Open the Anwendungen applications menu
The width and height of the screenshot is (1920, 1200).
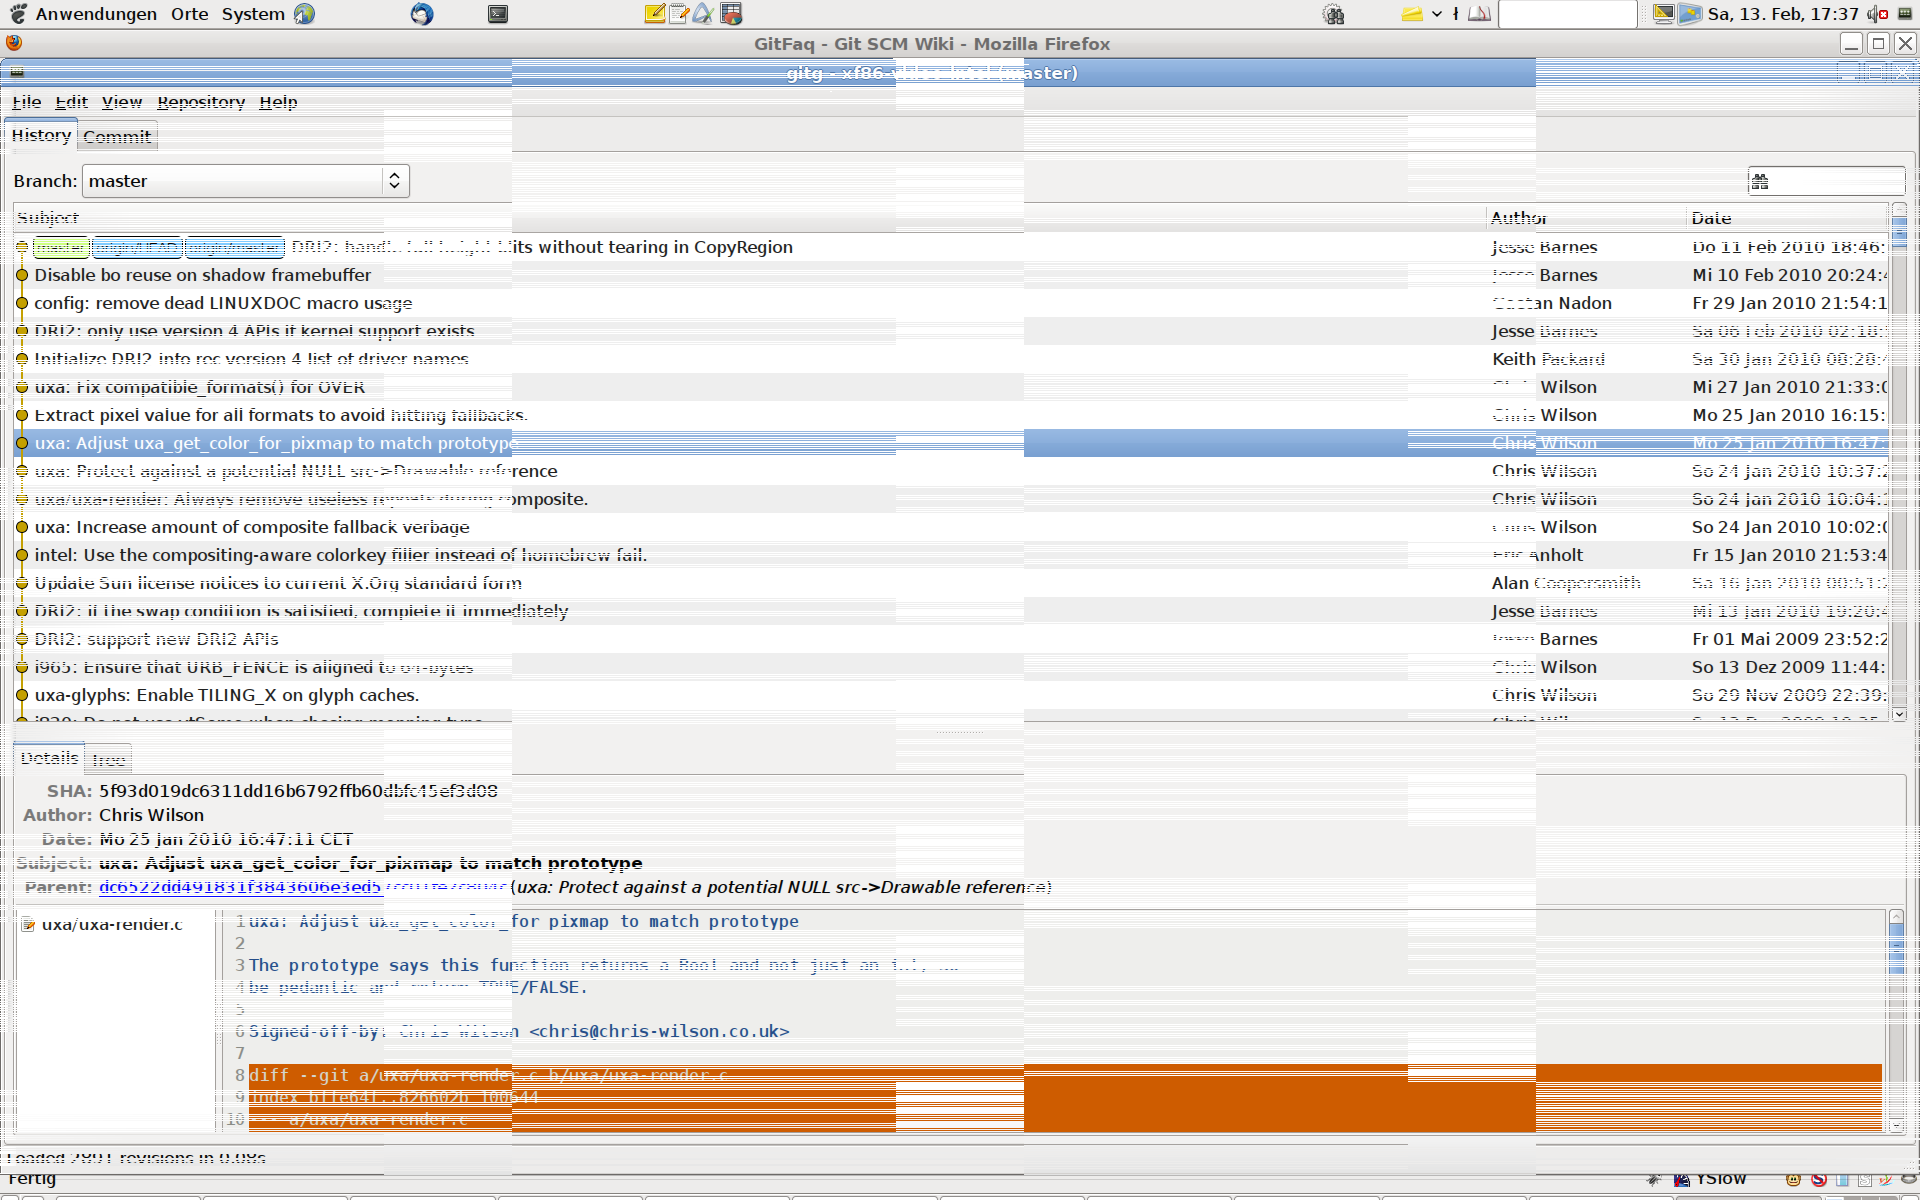(95, 14)
